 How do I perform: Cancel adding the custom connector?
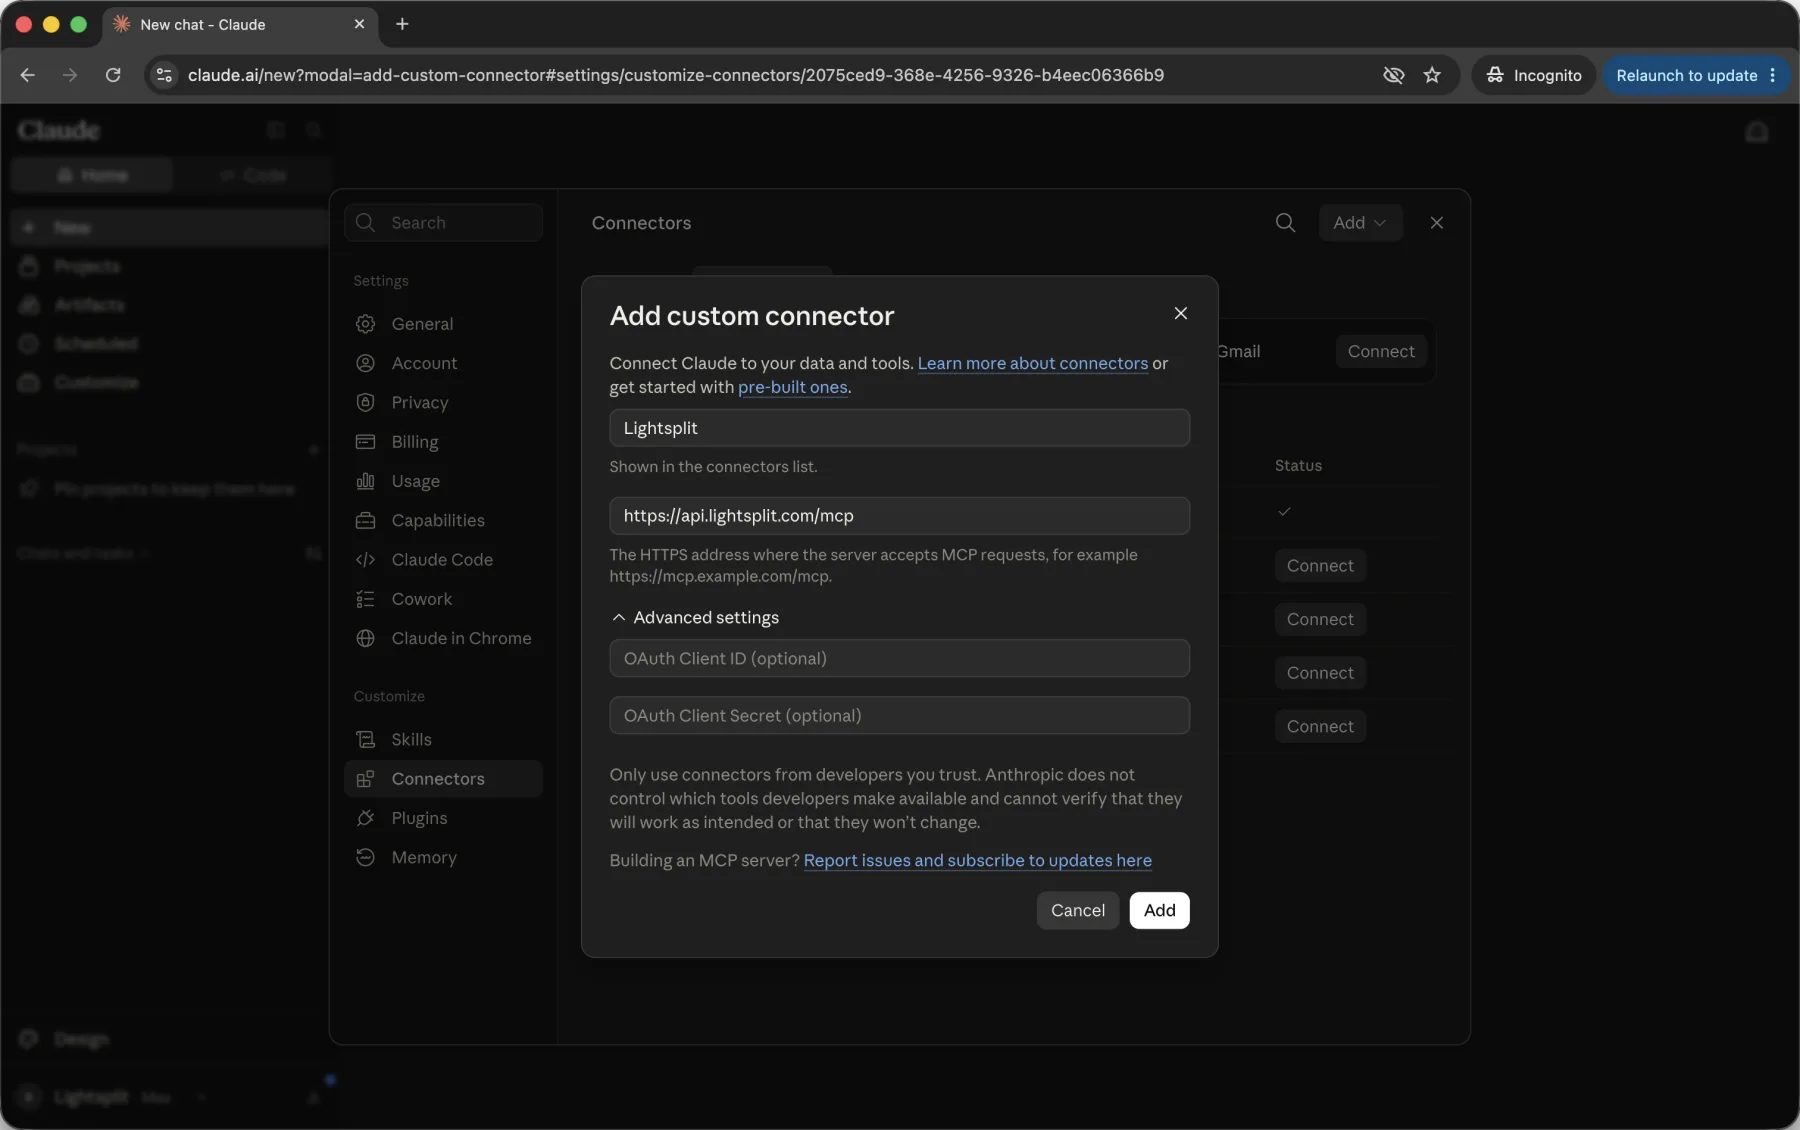point(1077,910)
